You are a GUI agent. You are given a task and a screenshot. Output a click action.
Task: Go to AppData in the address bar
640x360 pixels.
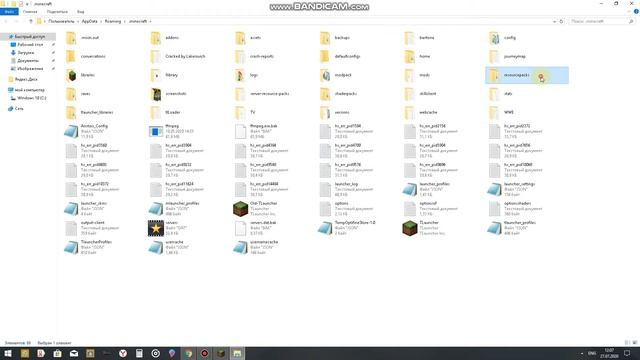click(89, 21)
